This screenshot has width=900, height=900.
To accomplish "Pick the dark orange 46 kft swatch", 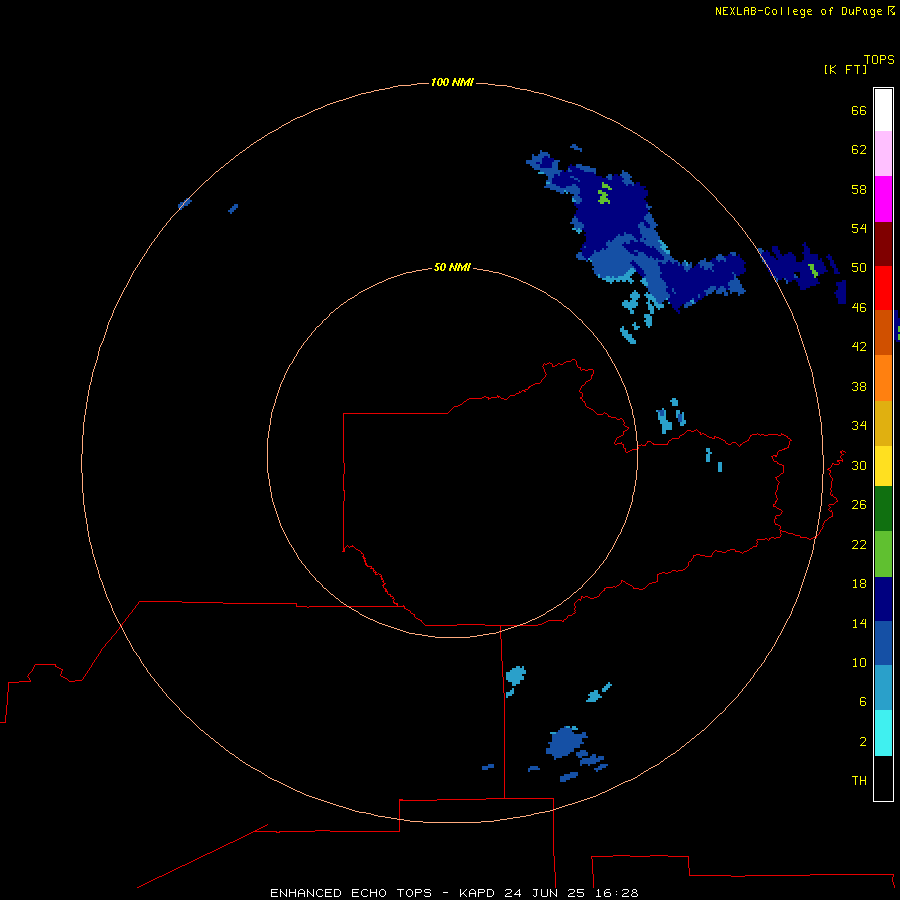I will 883,333.
